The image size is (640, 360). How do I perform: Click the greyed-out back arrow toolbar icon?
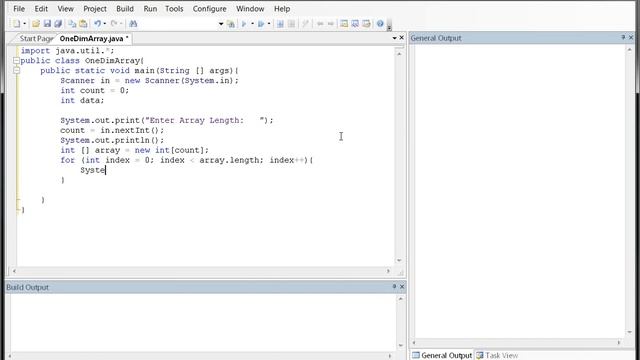coord(320,24)
